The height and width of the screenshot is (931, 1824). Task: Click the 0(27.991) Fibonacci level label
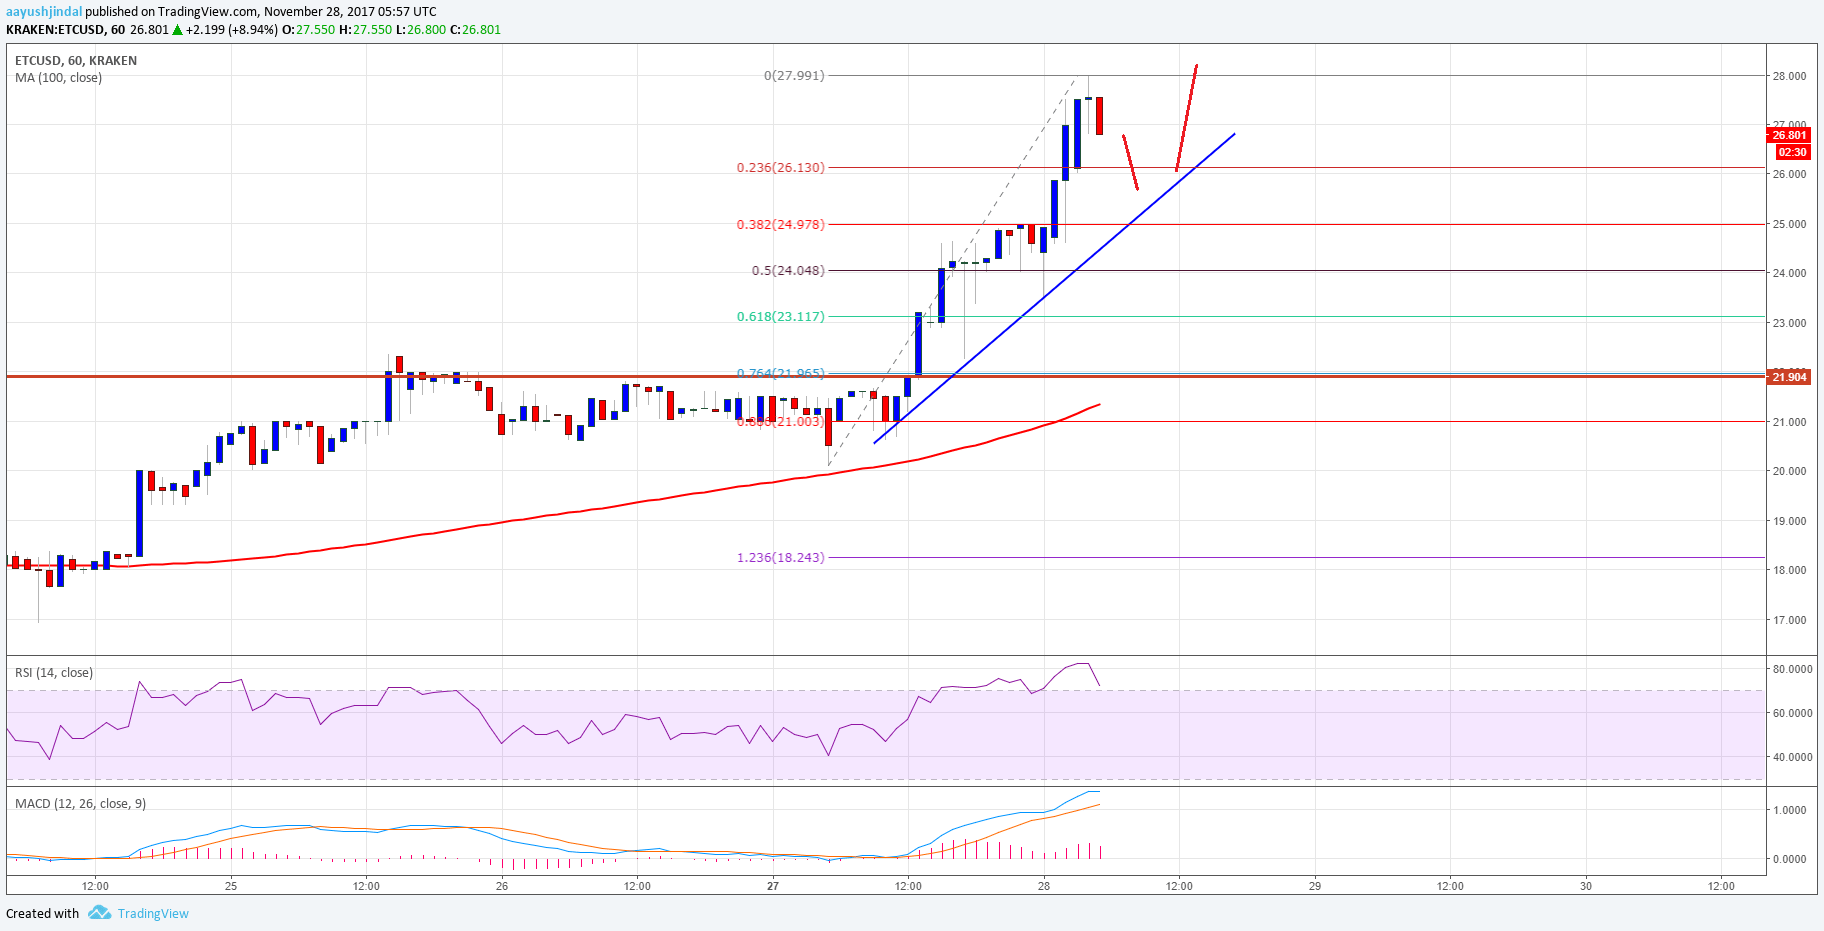pyautogui.click(x=794, y=75)
